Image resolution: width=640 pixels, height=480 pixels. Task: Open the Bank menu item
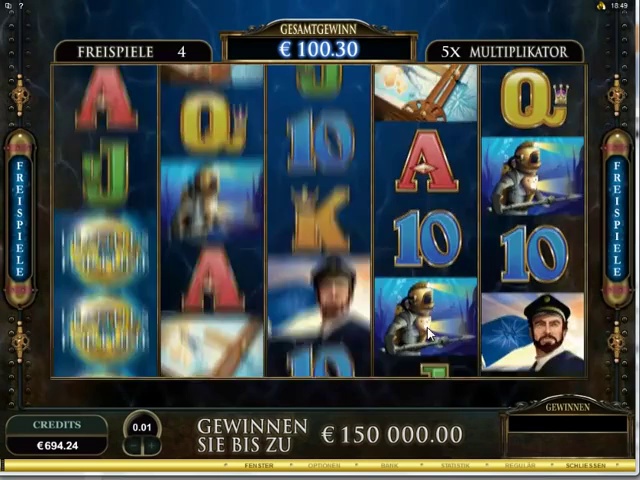(x=389, y=465)
